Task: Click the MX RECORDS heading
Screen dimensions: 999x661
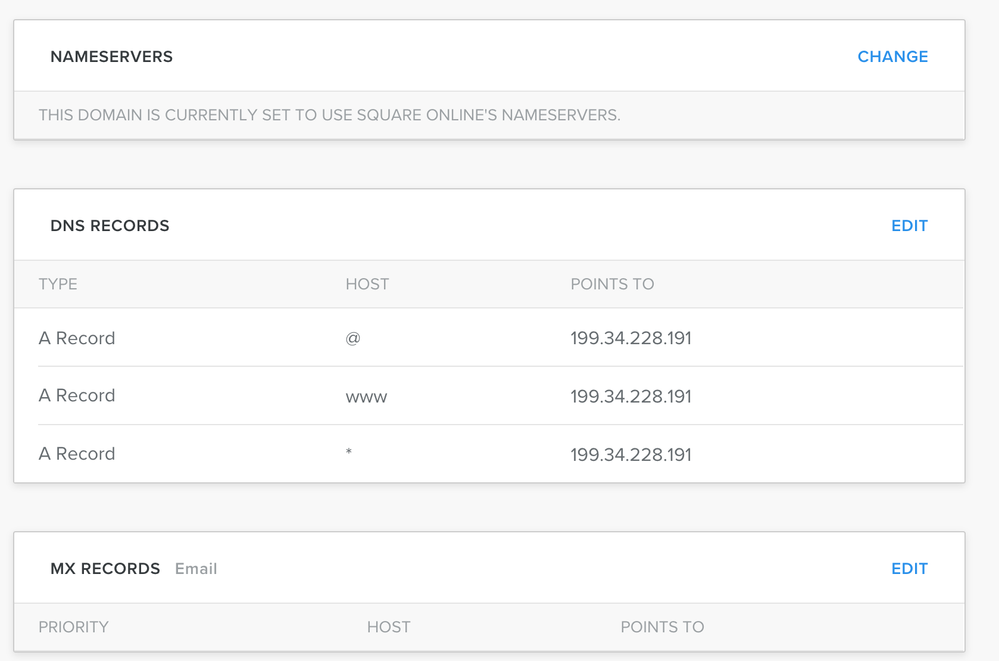Action: [x=105, y=569]
